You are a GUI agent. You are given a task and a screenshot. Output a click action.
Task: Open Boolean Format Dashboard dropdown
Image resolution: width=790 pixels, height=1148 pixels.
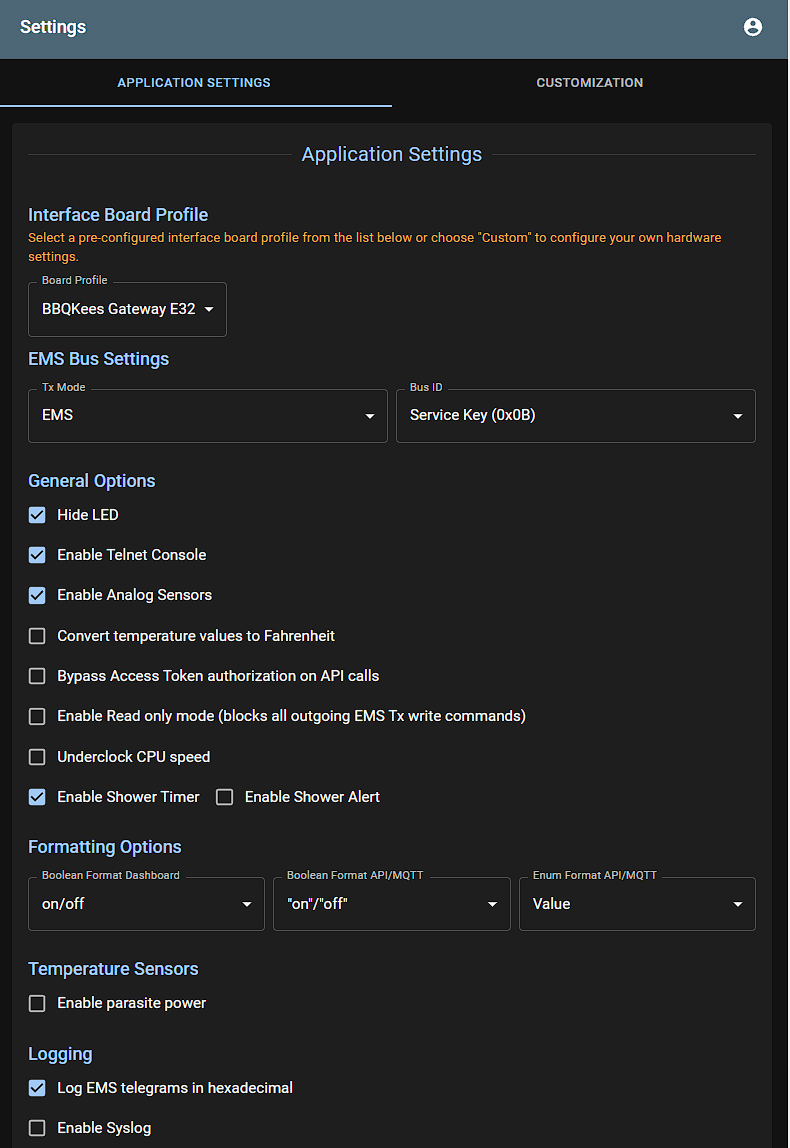pos(146,904)
